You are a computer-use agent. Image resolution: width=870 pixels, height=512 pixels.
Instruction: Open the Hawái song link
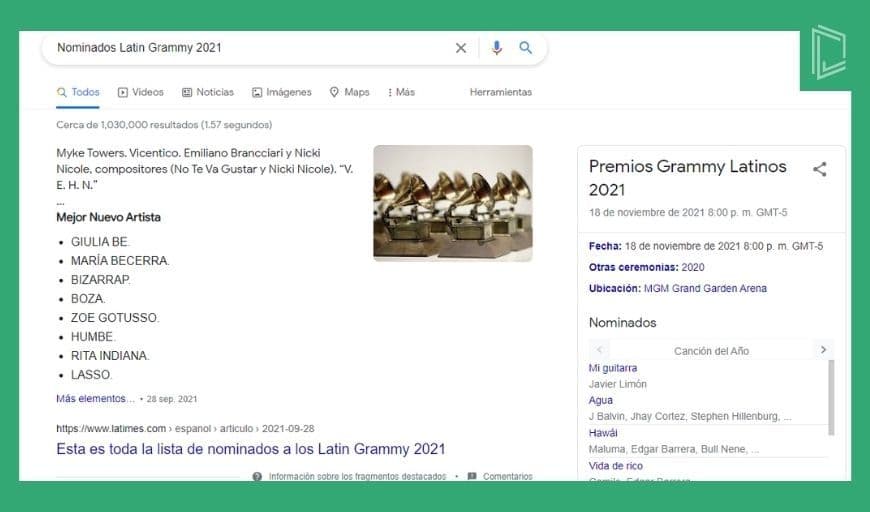[x=603, y=433]
